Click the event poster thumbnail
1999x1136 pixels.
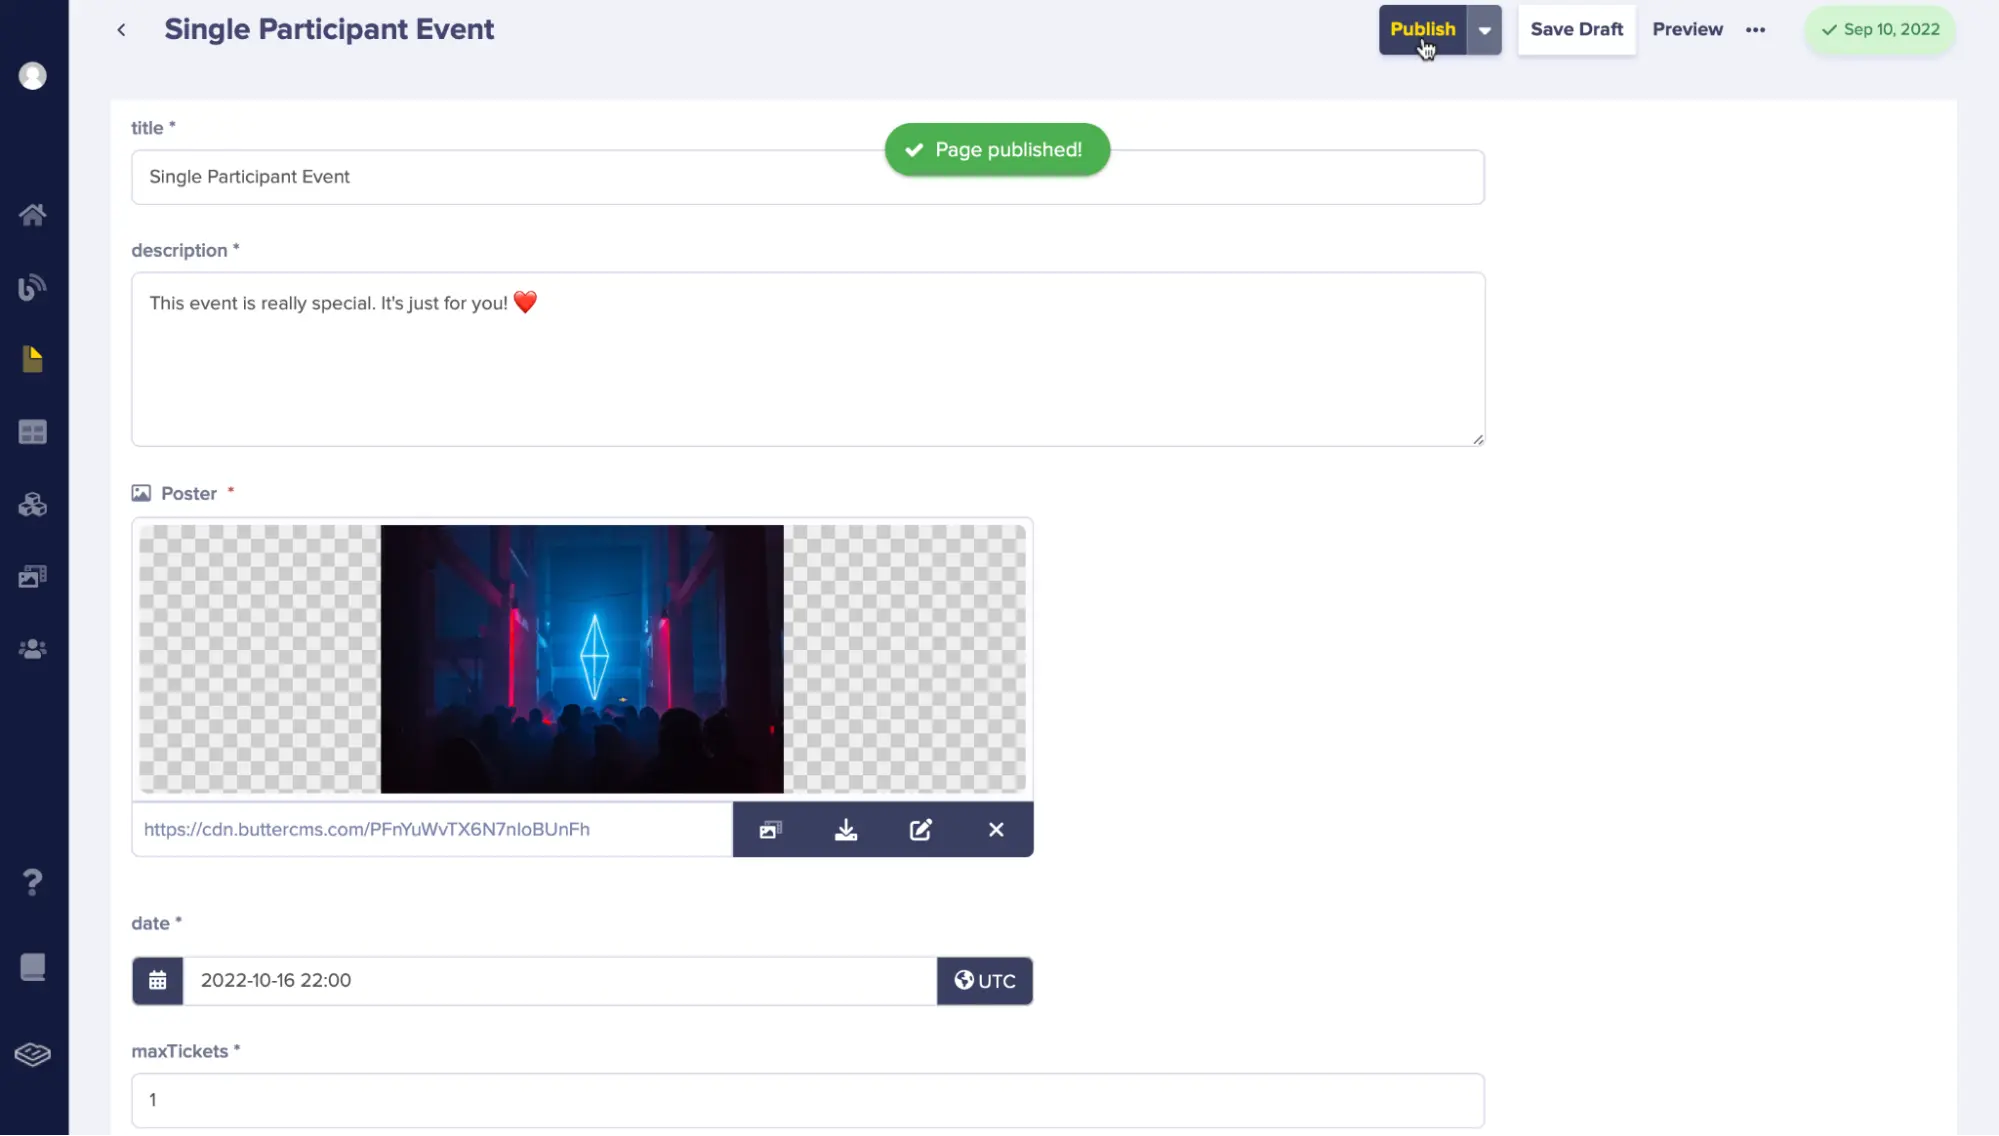tap(582, 658)
